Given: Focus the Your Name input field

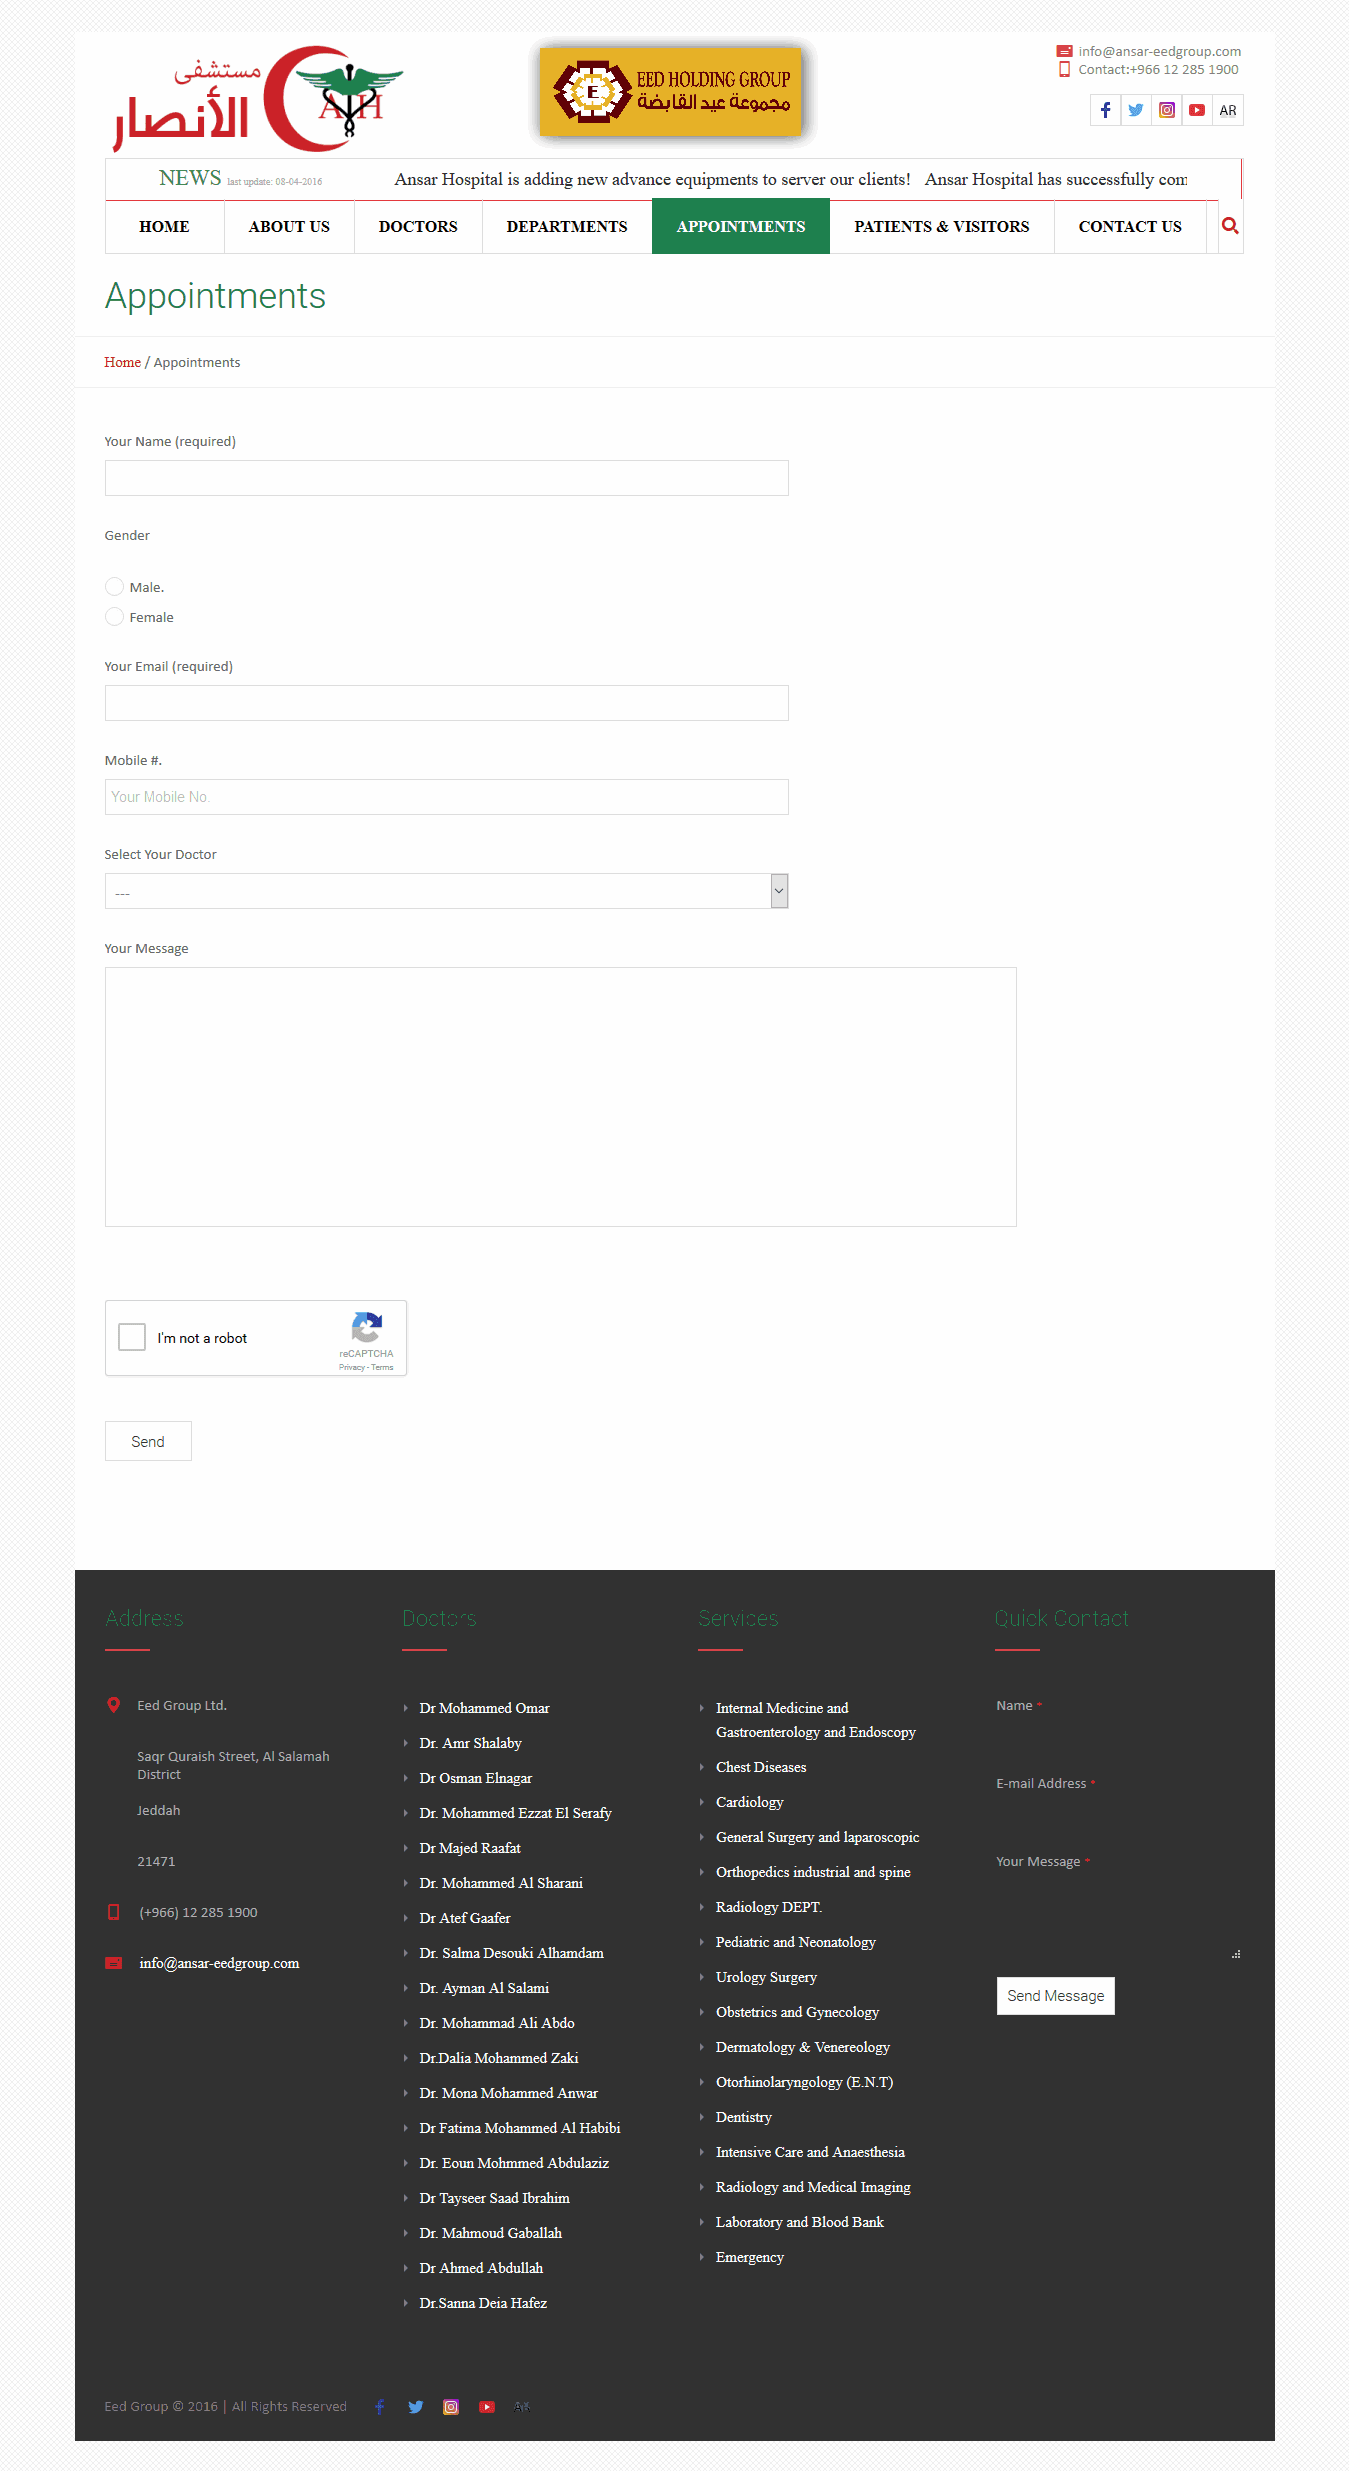Looking at the screenshot, I should tap(446, 478).
